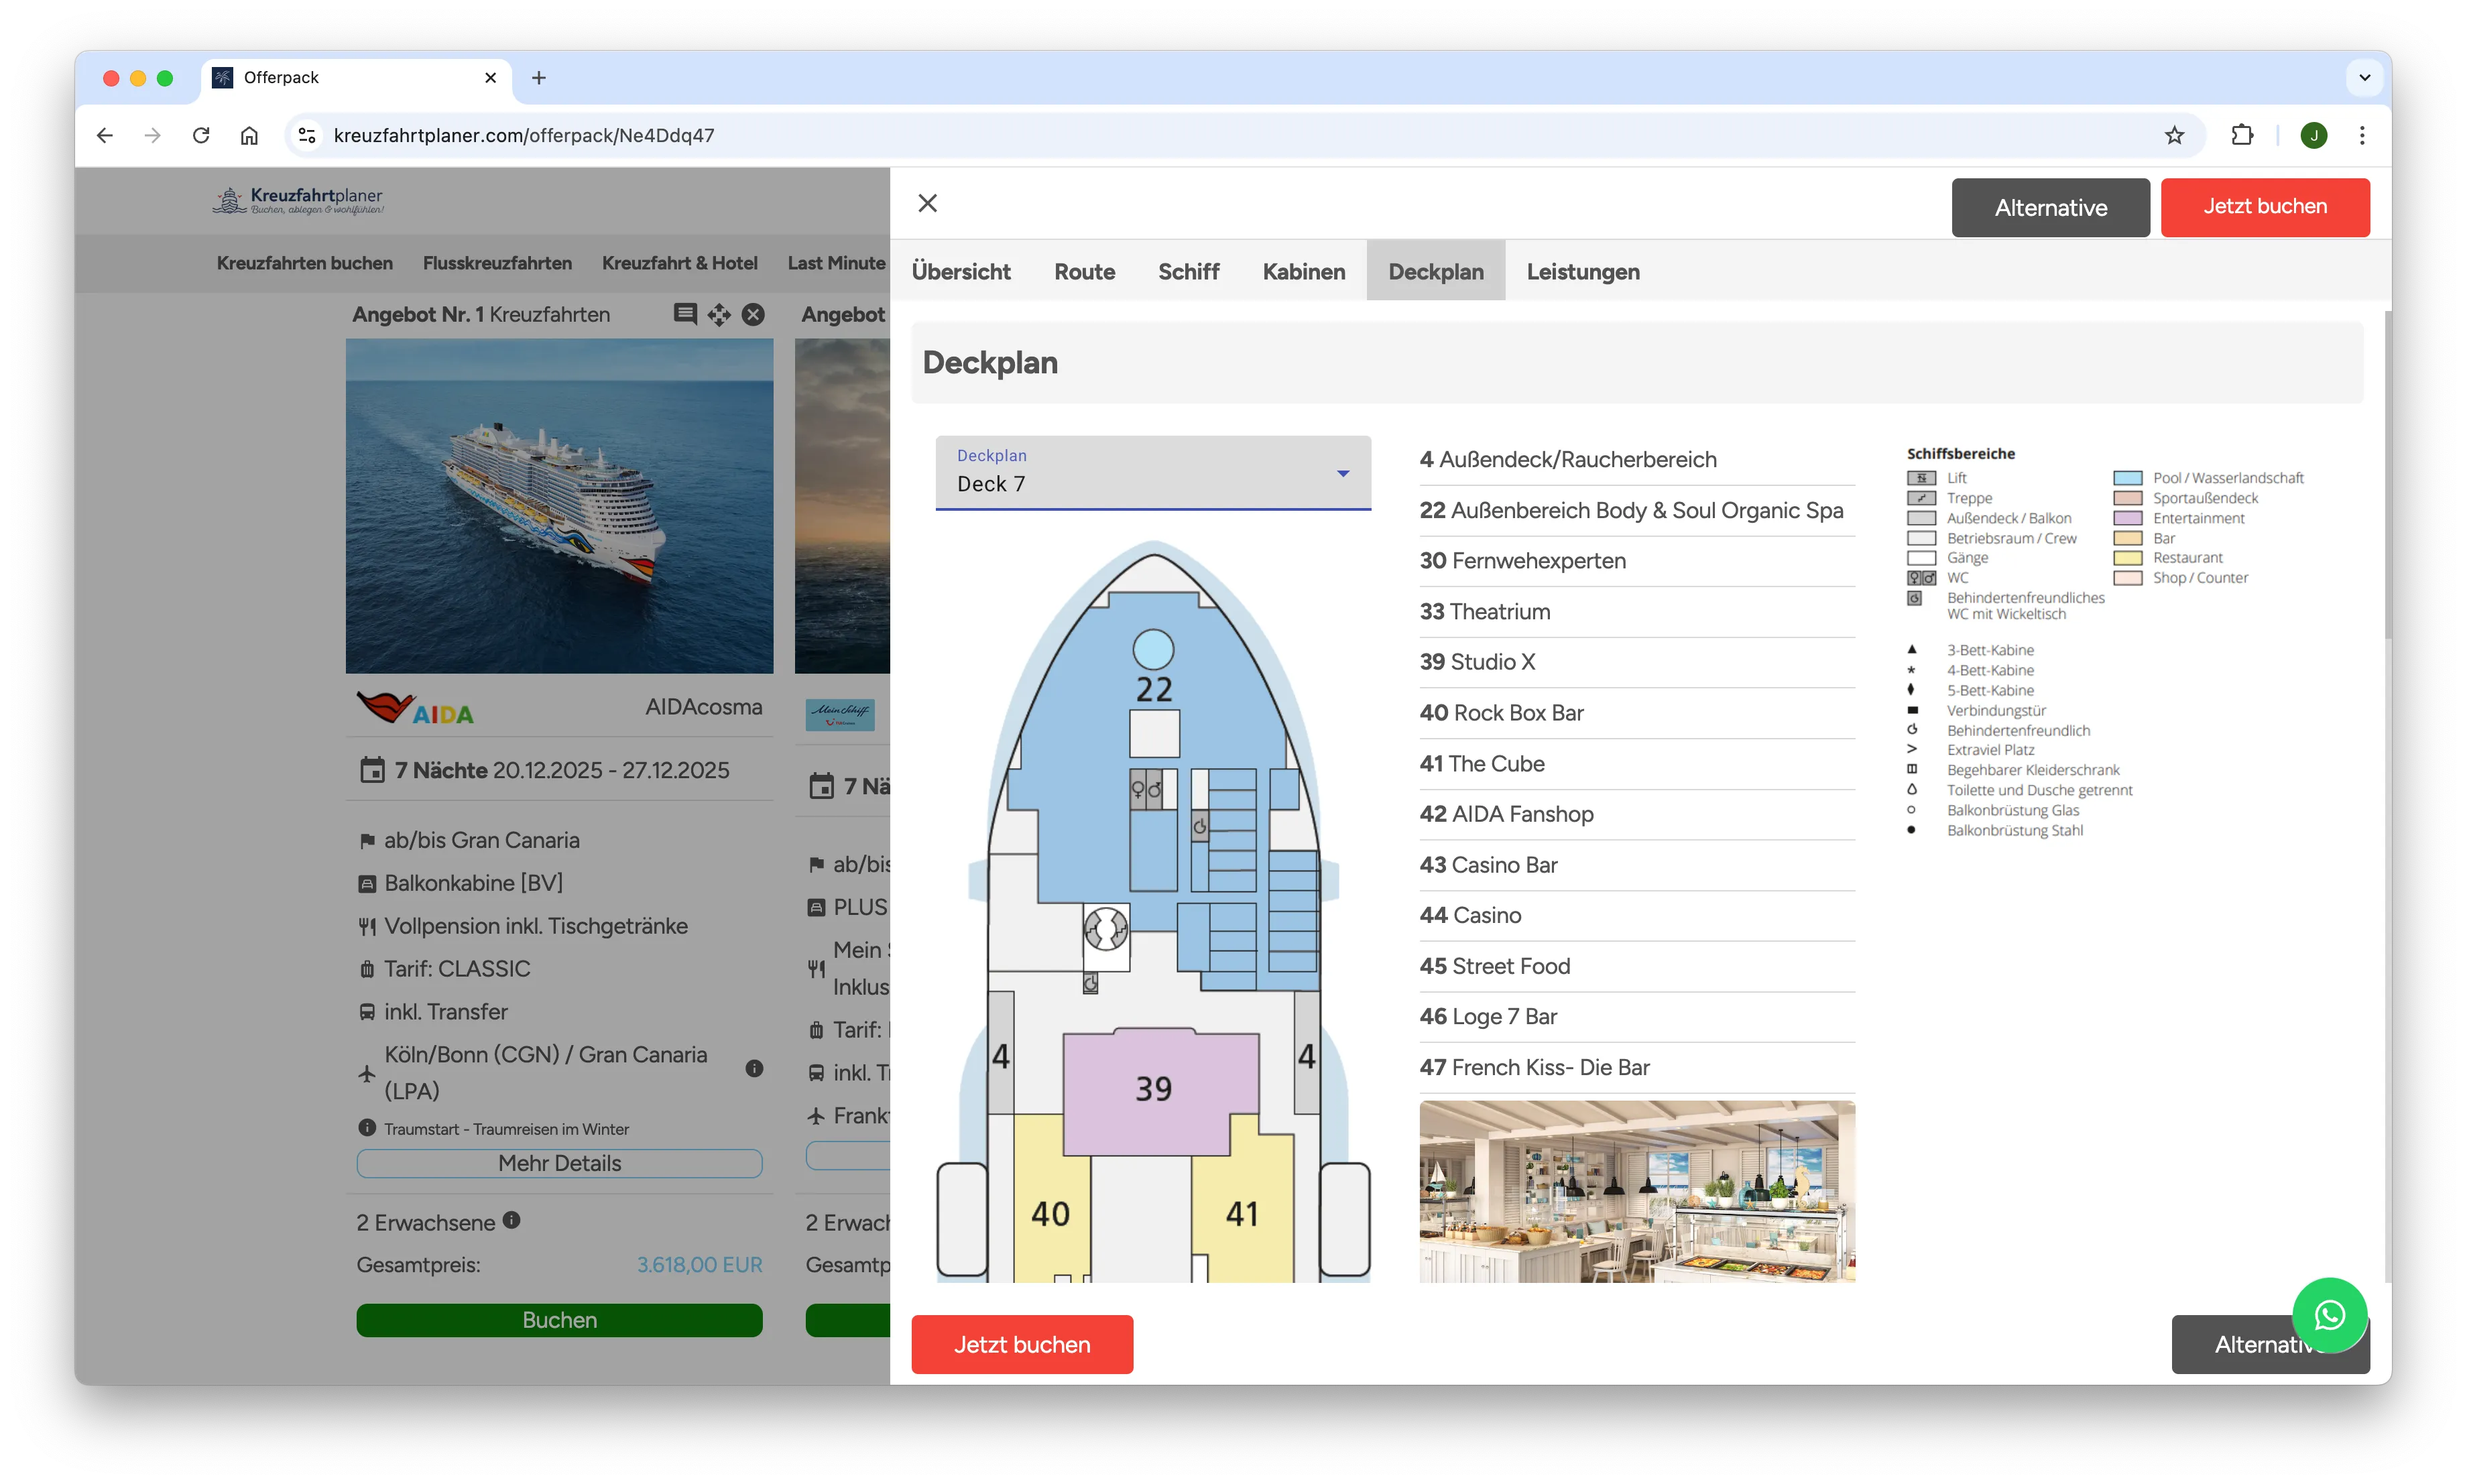Click the comment icon on Angebot Nr. 1
Viewport: 2467px width, 1484px height.
(x=685, y=314)
